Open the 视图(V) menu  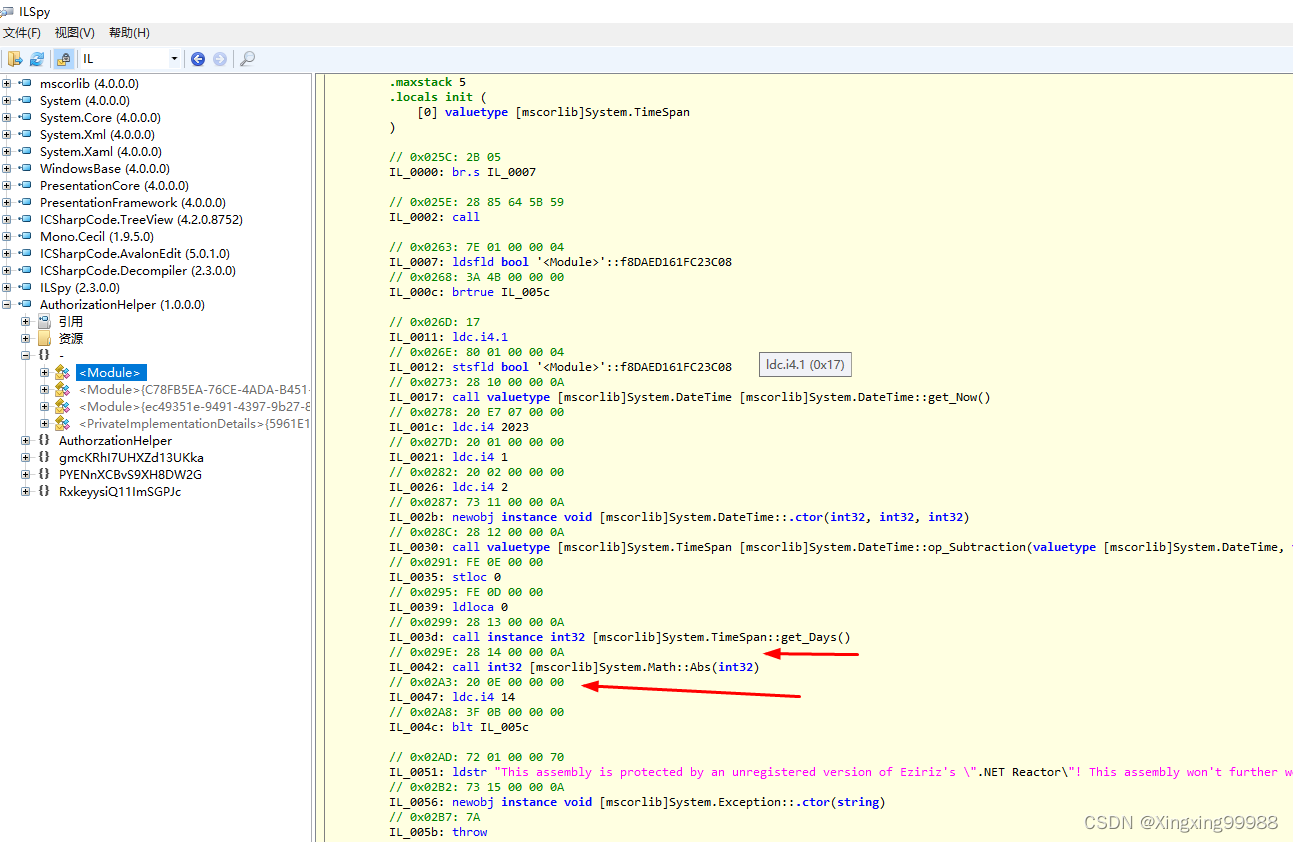(74, 32)
